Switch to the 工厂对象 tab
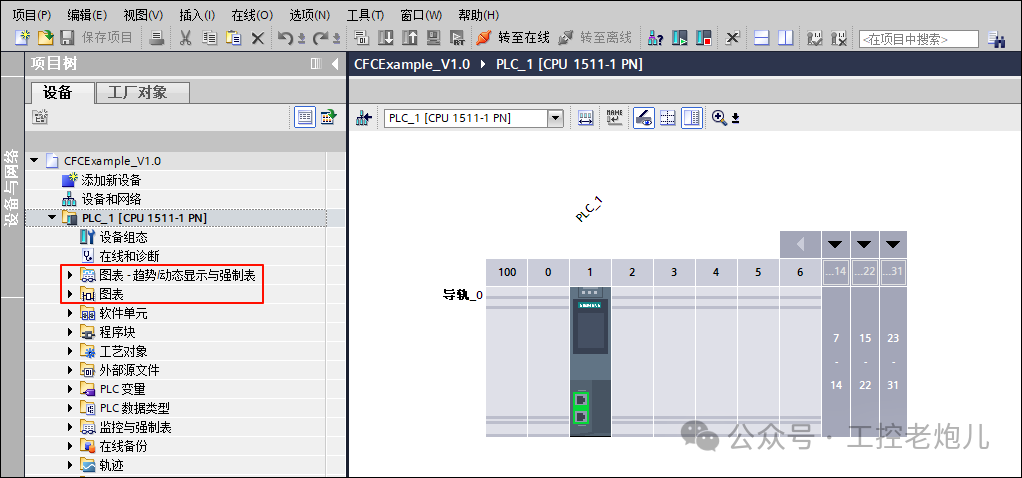The image size is (1022, 478). pos(142,93)
